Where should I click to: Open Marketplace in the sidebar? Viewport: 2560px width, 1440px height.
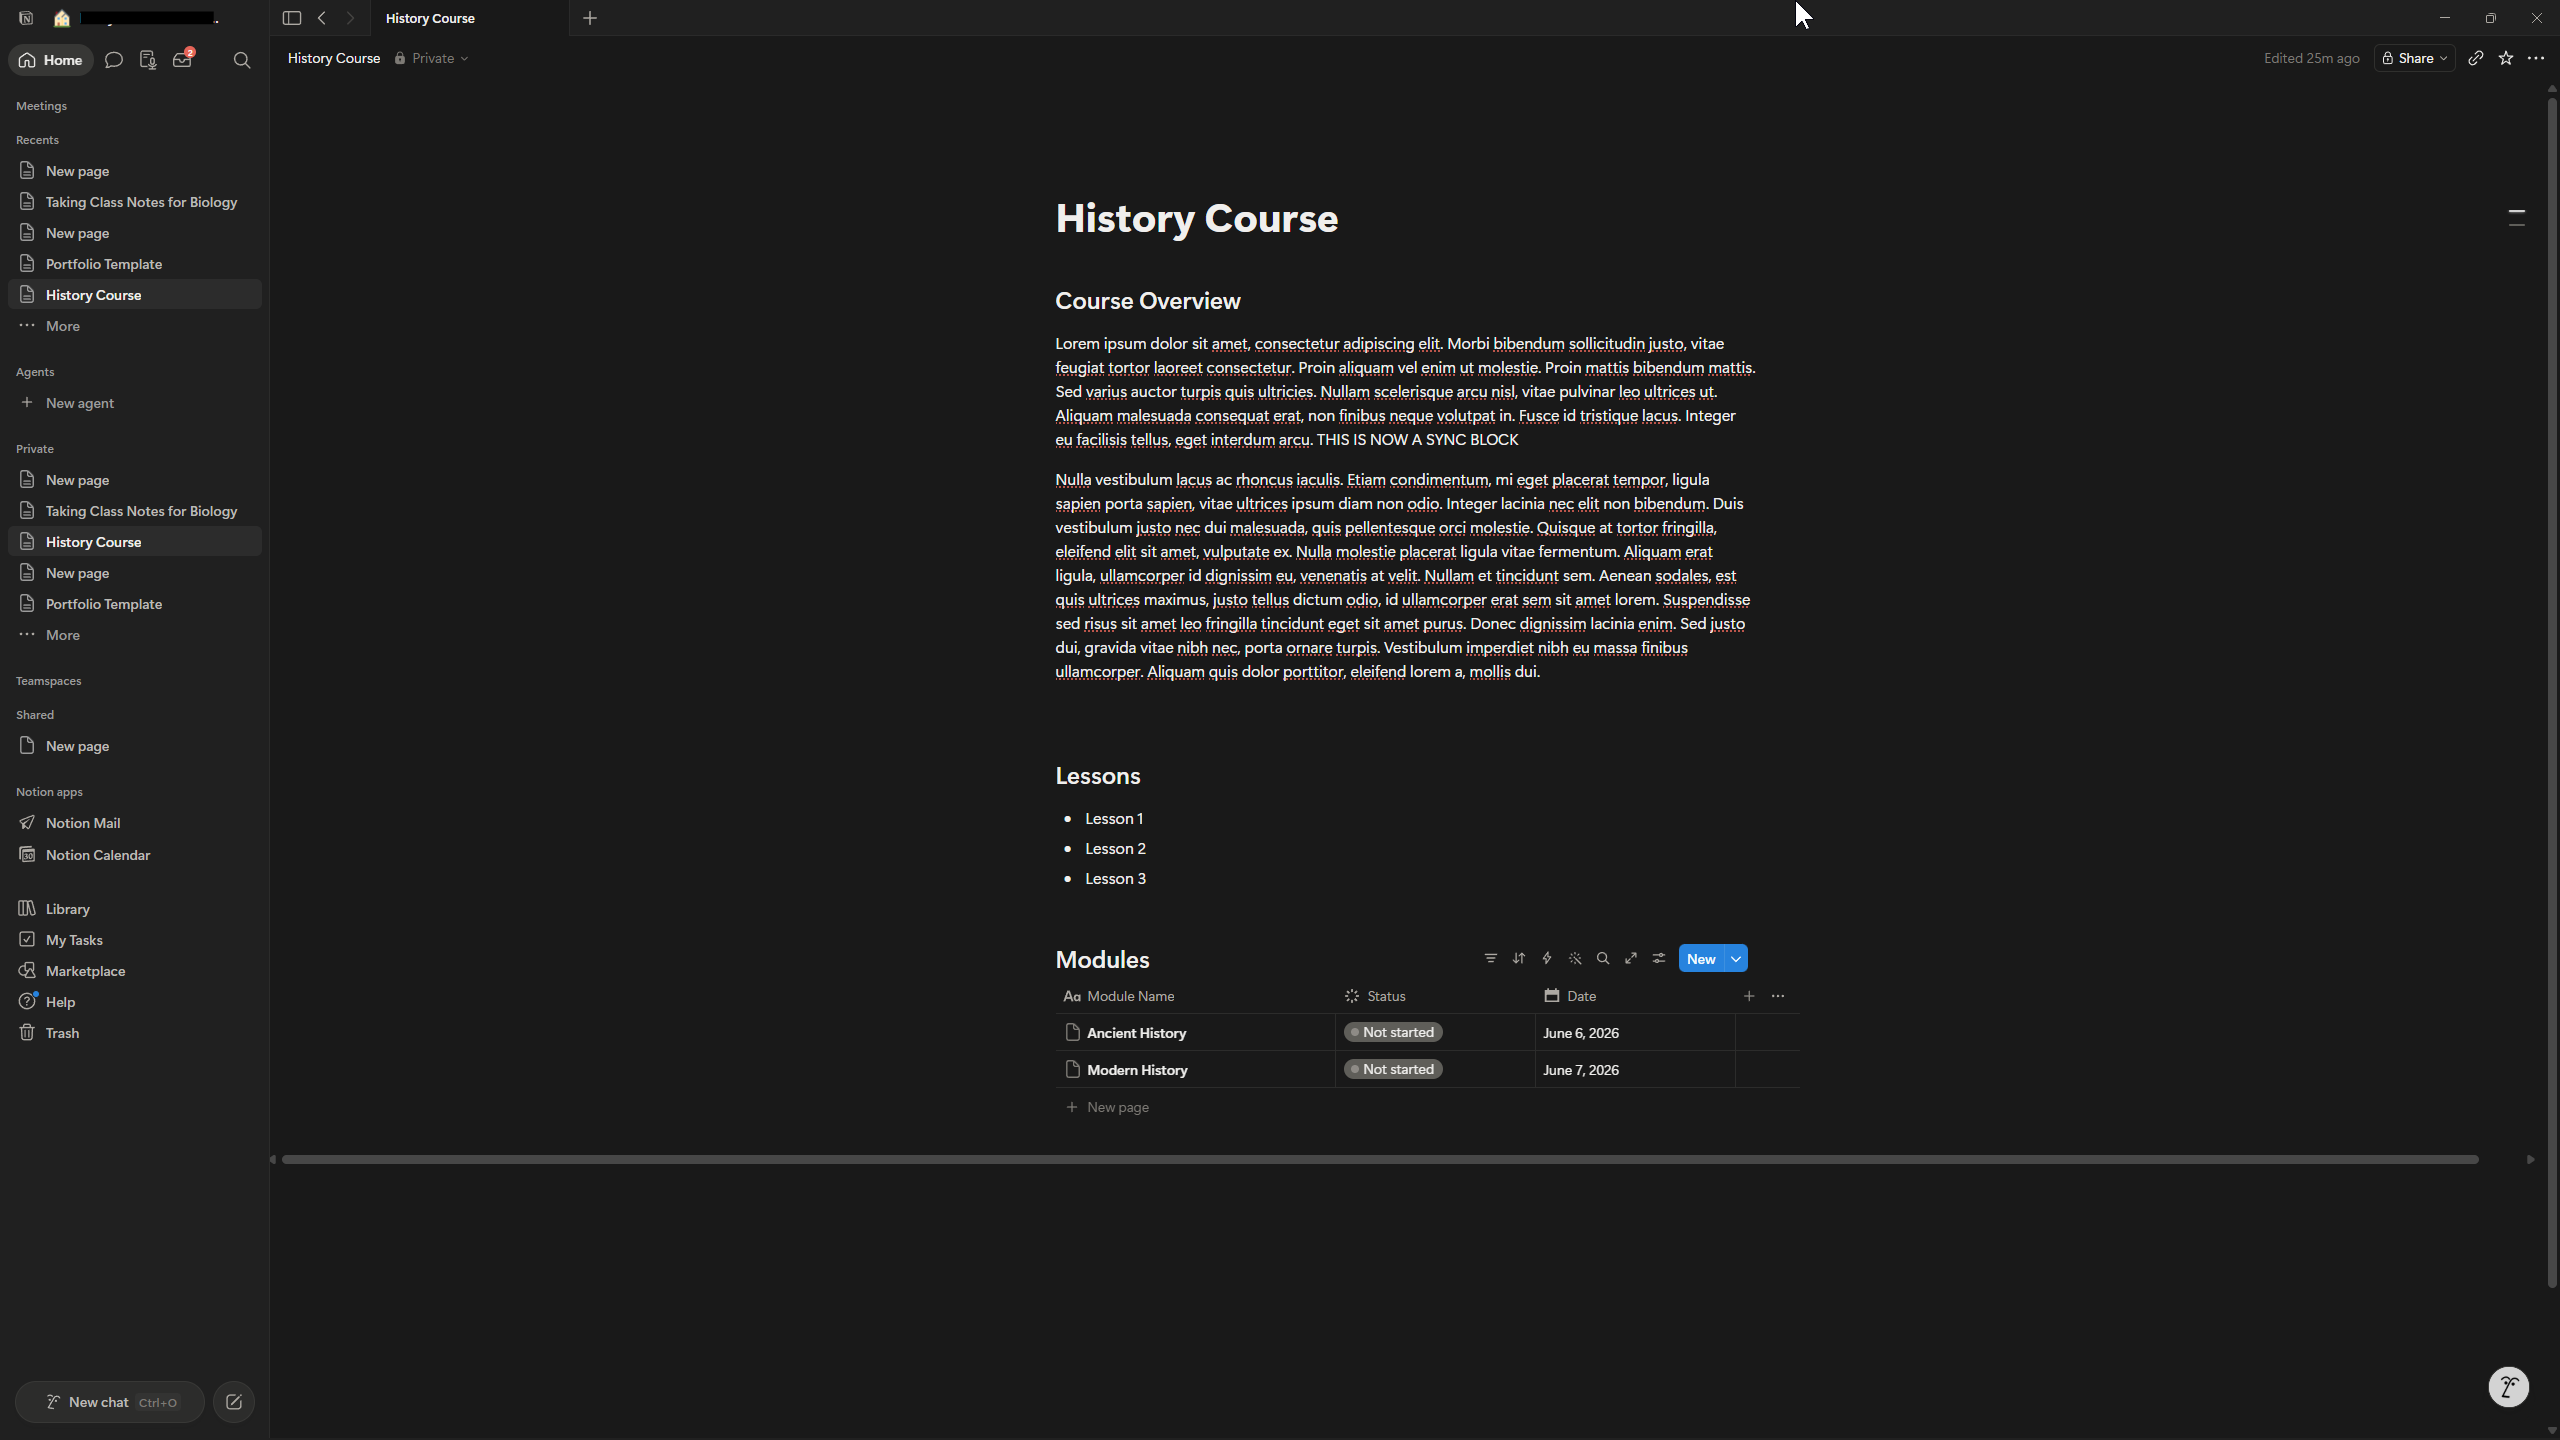(135, 971)
